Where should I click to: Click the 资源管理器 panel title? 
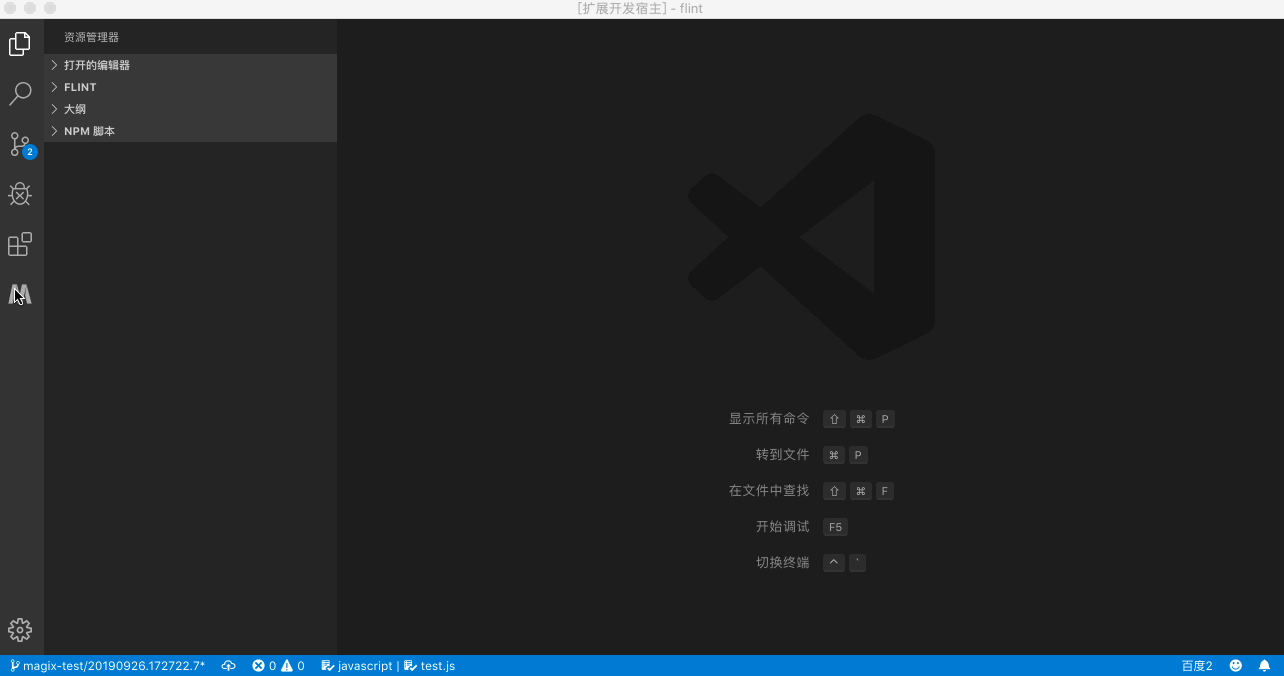point(91,37)
